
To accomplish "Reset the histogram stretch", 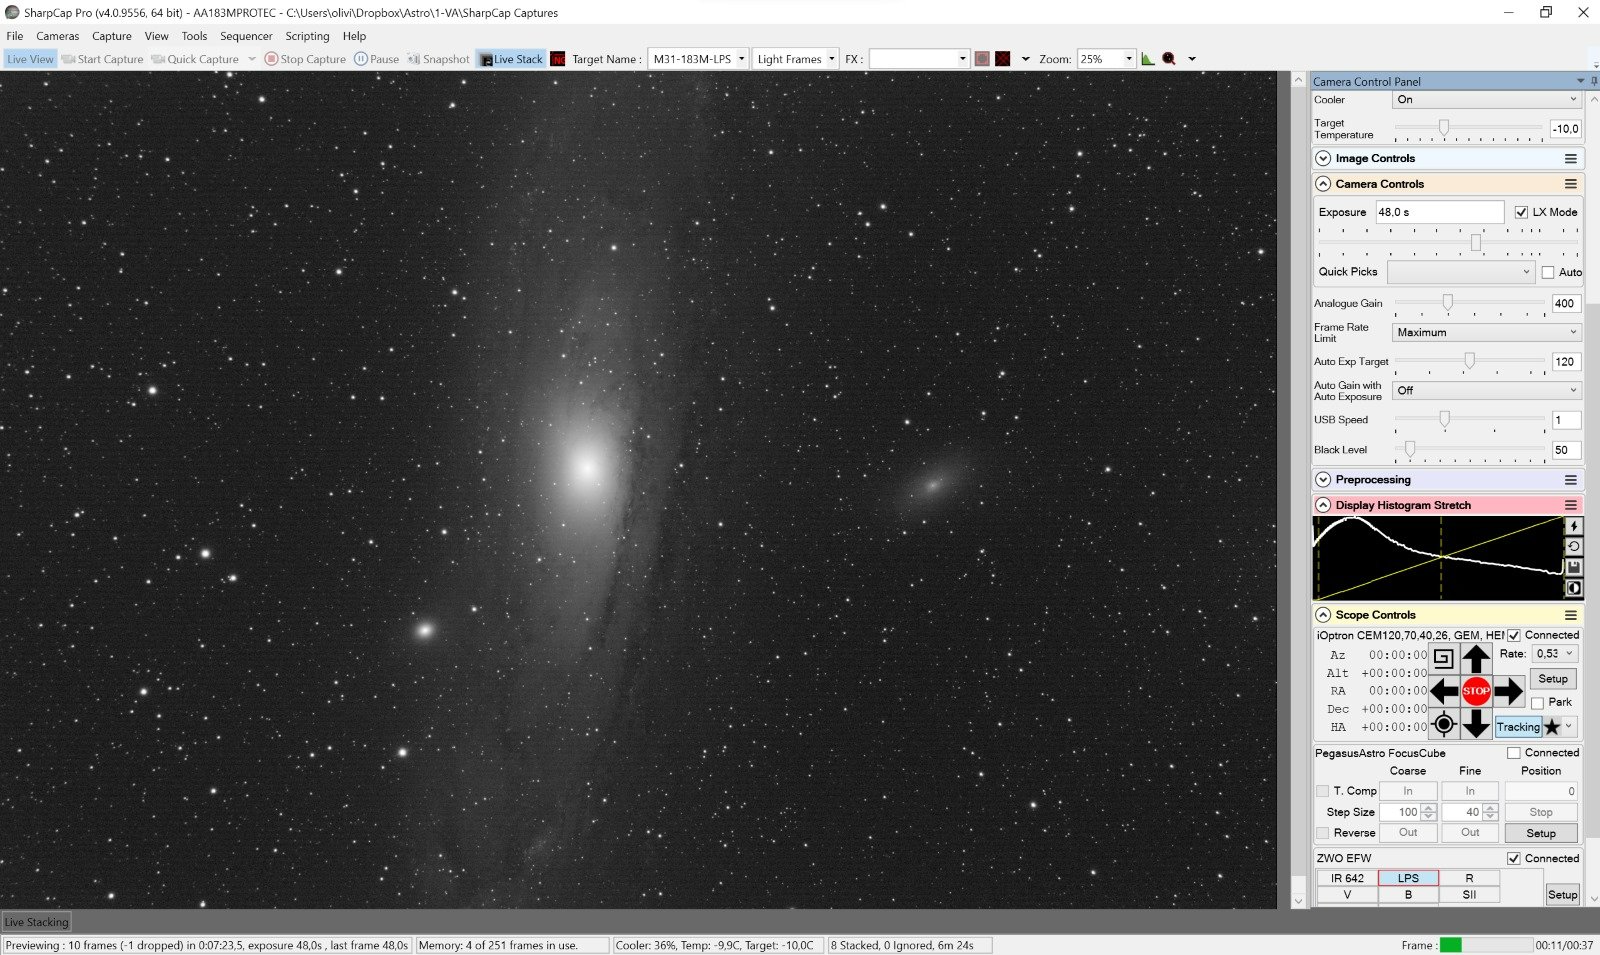I will (x=1573, y=547).
